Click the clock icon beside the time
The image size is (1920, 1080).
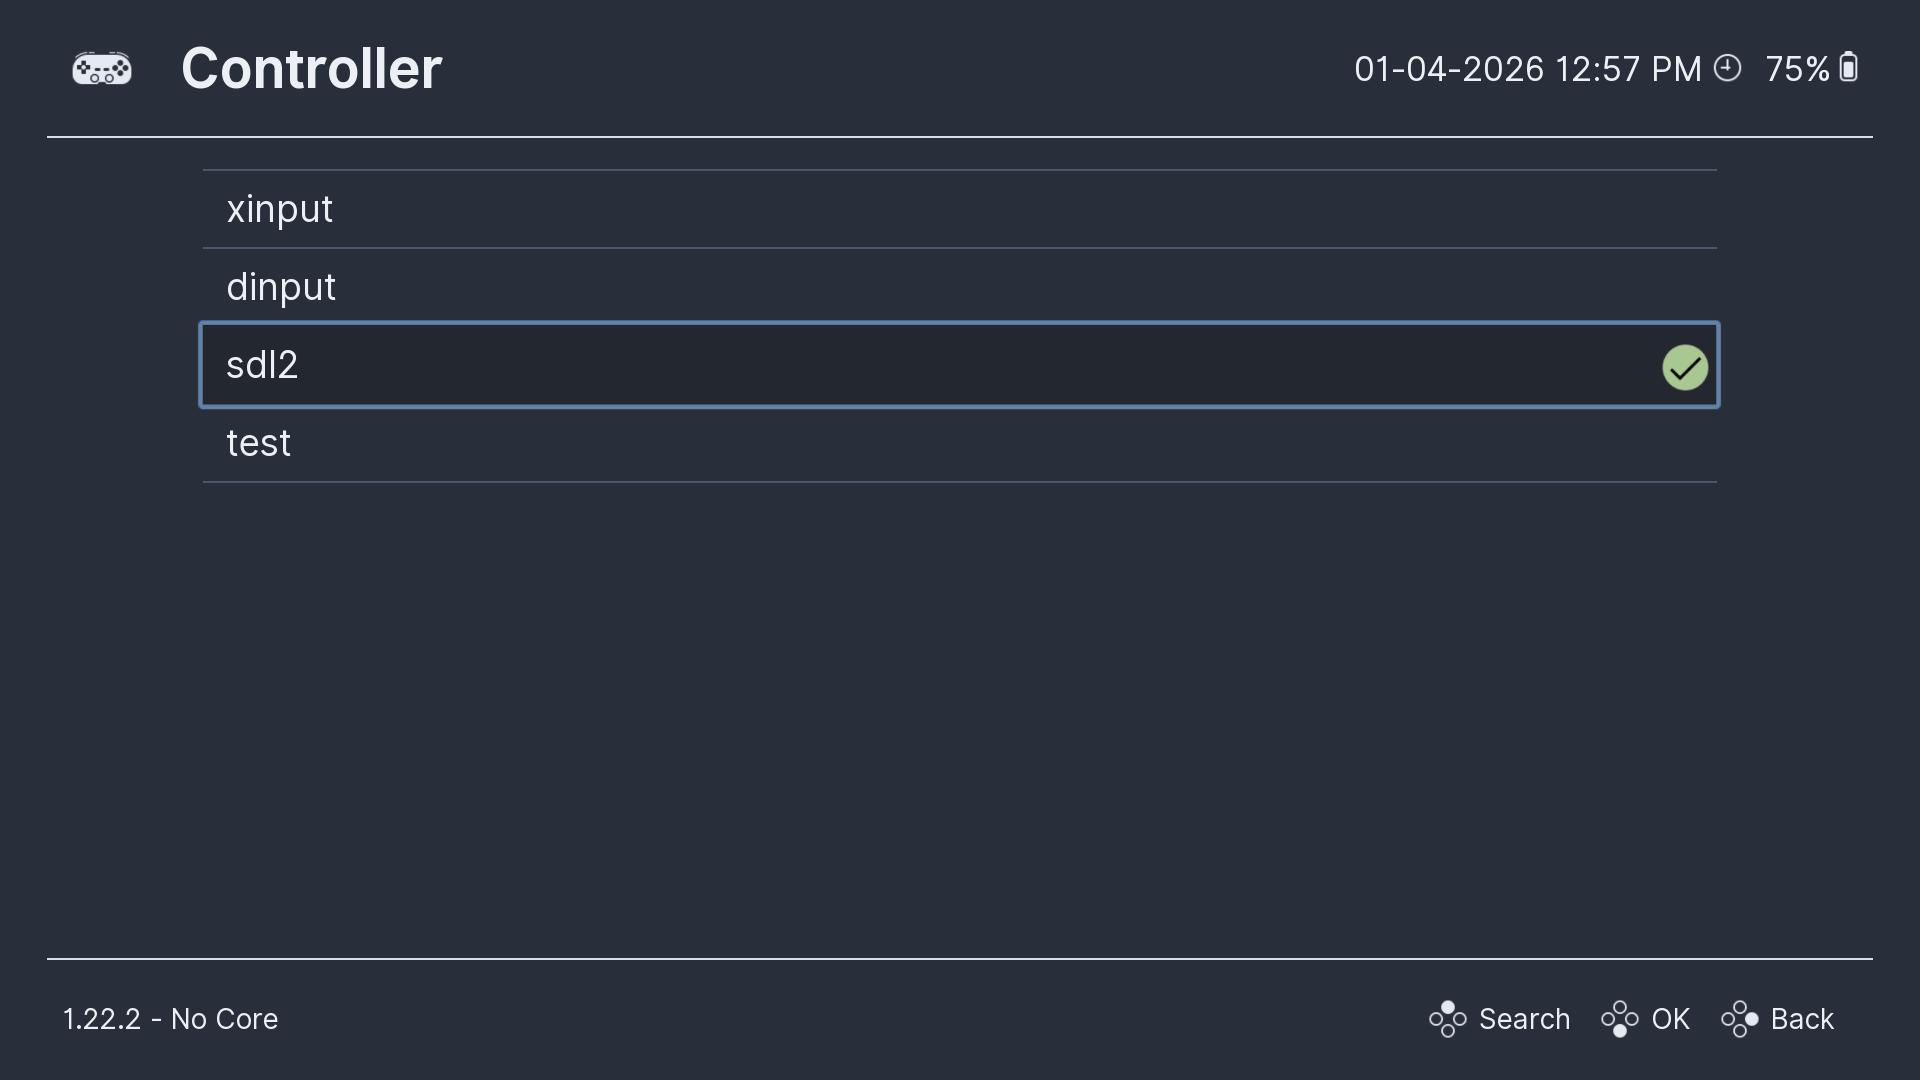coord(1727,68)
